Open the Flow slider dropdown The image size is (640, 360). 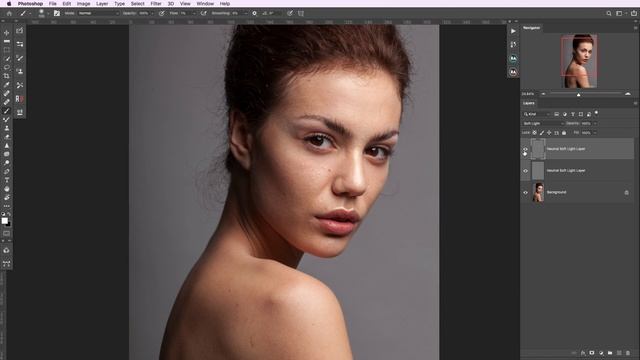coord(193,13)
